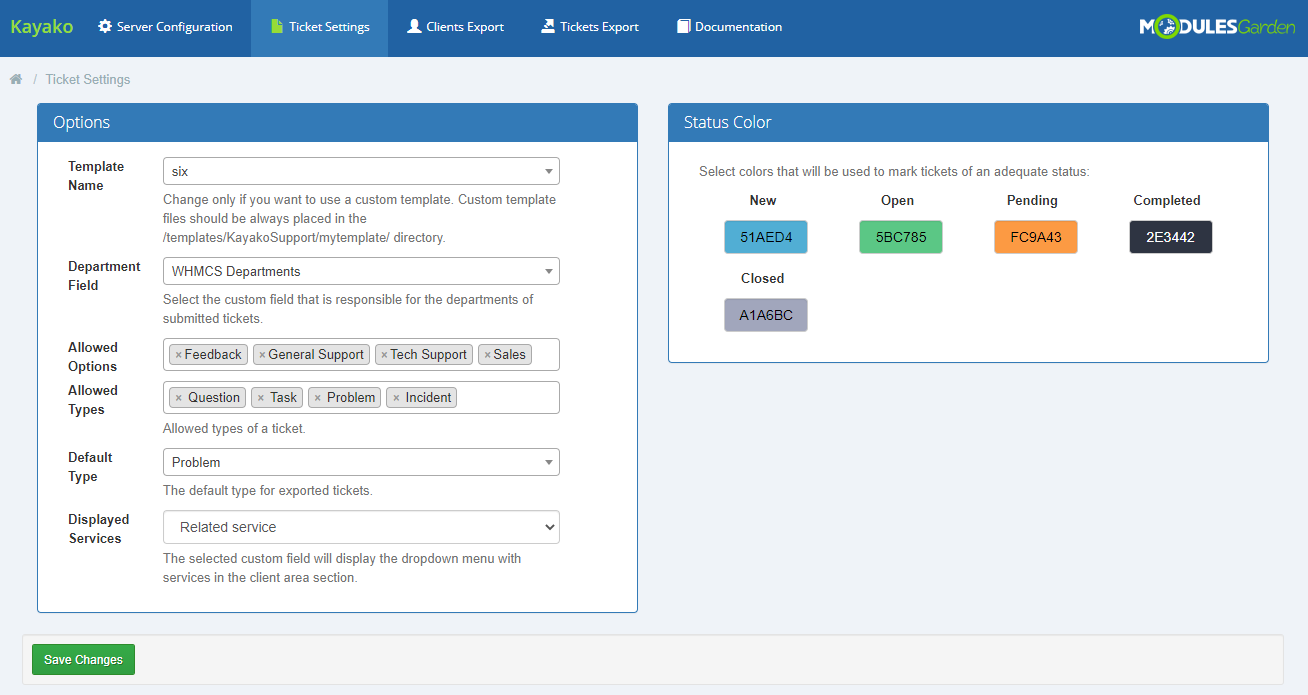
Task: Click the Feedback tag label
Action: [213, 355]
